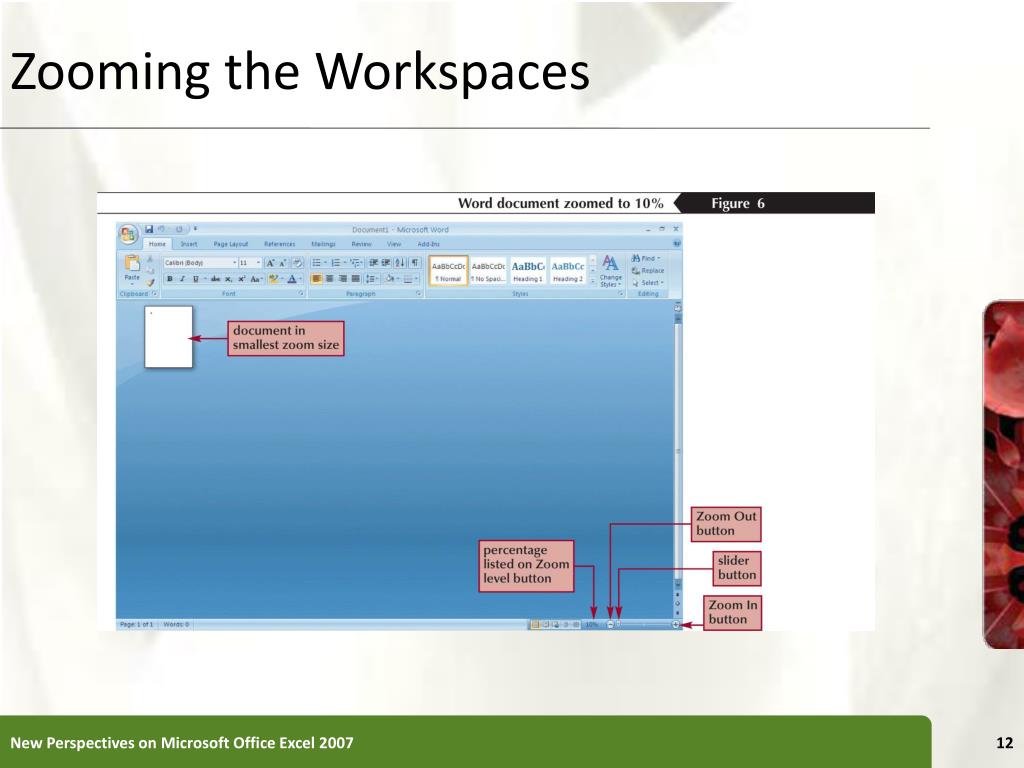Click the Sort icon in Paragraph group

(400, 263)
